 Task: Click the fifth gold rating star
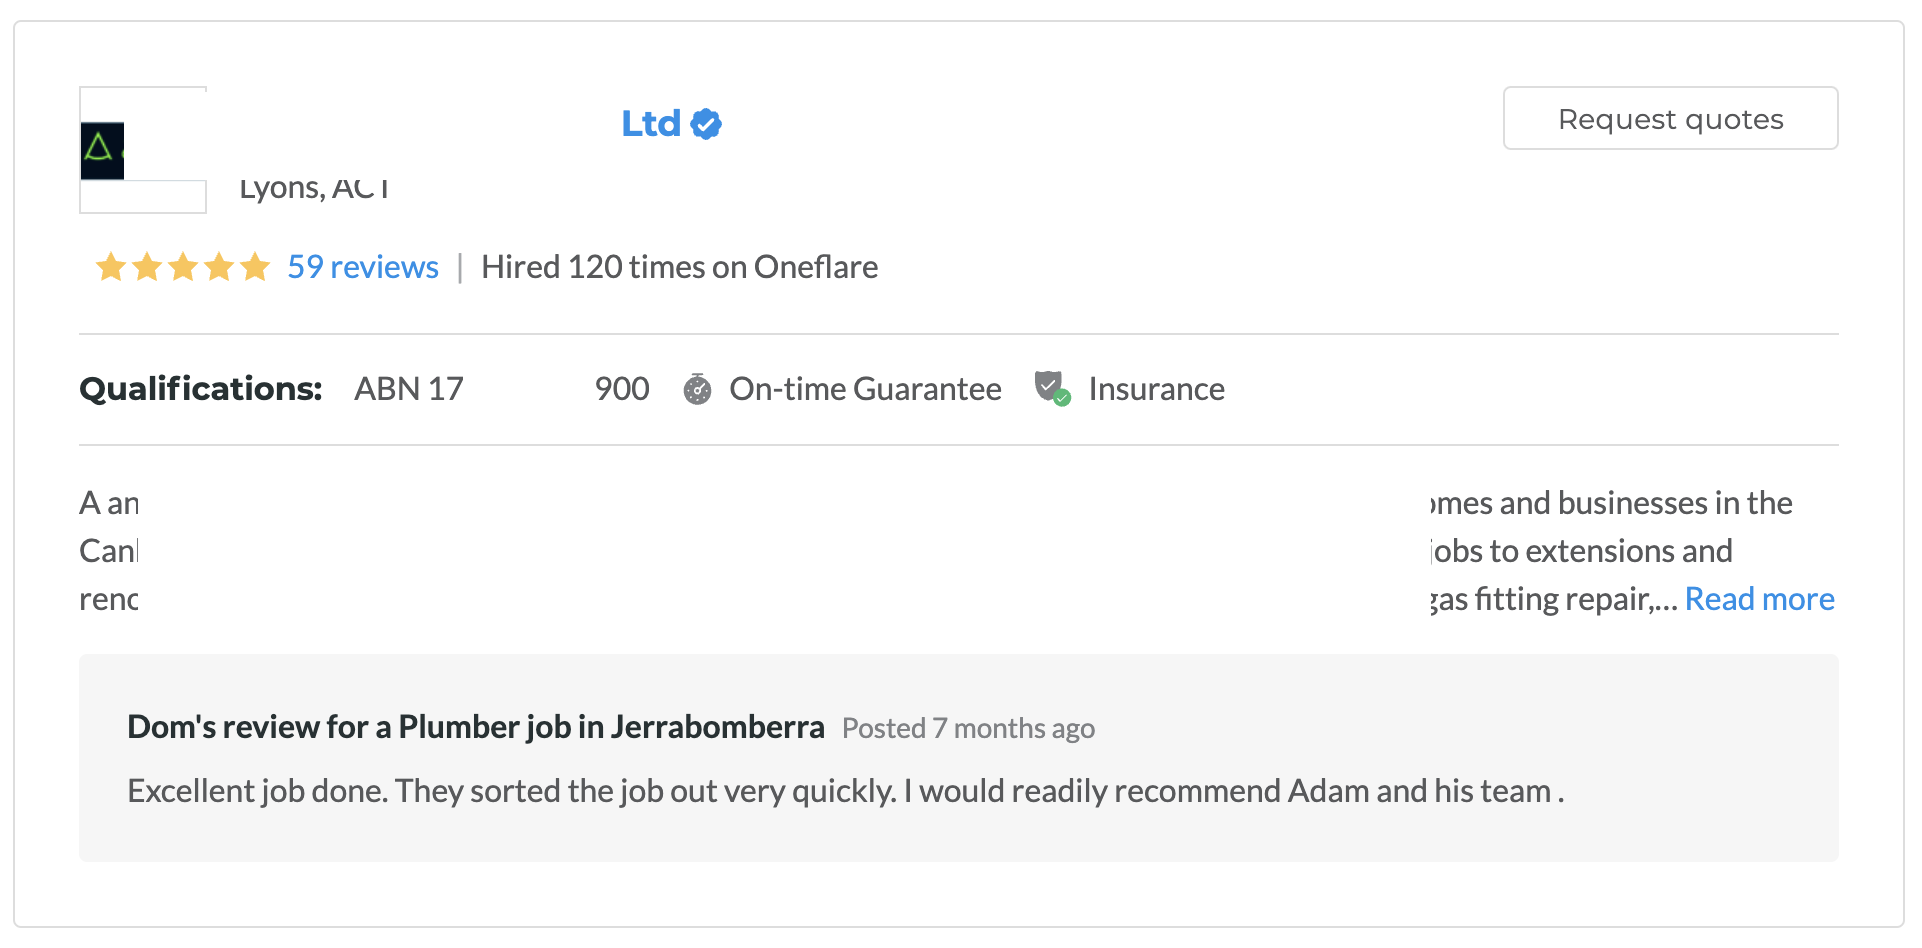255,267
